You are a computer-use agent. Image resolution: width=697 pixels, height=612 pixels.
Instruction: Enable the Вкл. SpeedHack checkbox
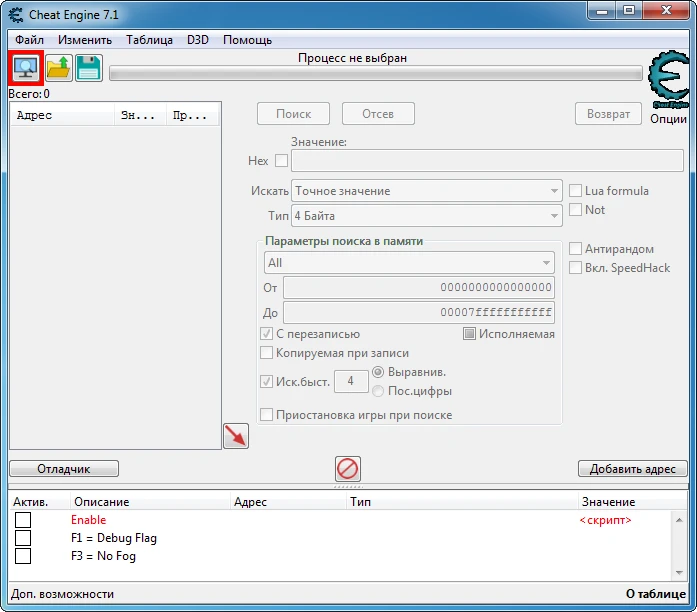pyautogui.click(x=575, y=268)
